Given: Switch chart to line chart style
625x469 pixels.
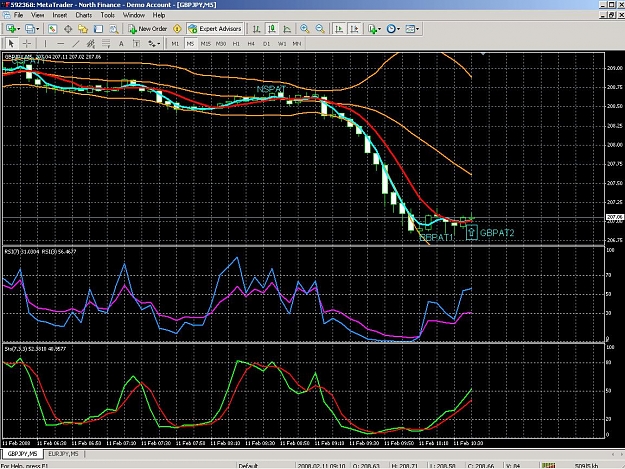Looking at the screenshot, I should [287, 29].
